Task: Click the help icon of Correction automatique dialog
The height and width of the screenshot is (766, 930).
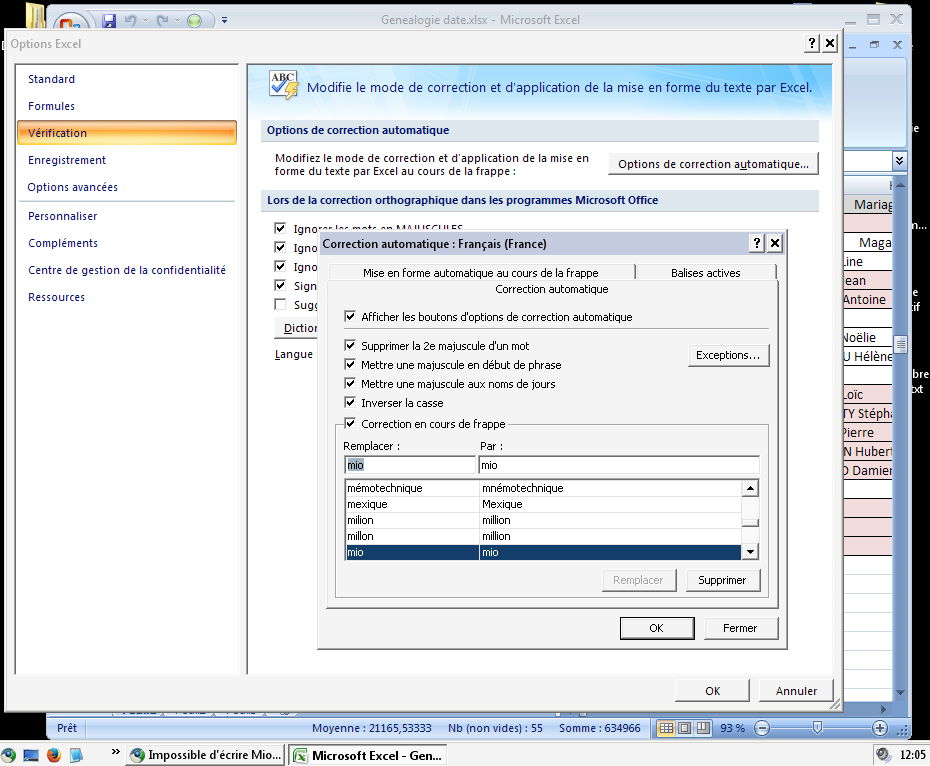Action: [x=756, y=243]
